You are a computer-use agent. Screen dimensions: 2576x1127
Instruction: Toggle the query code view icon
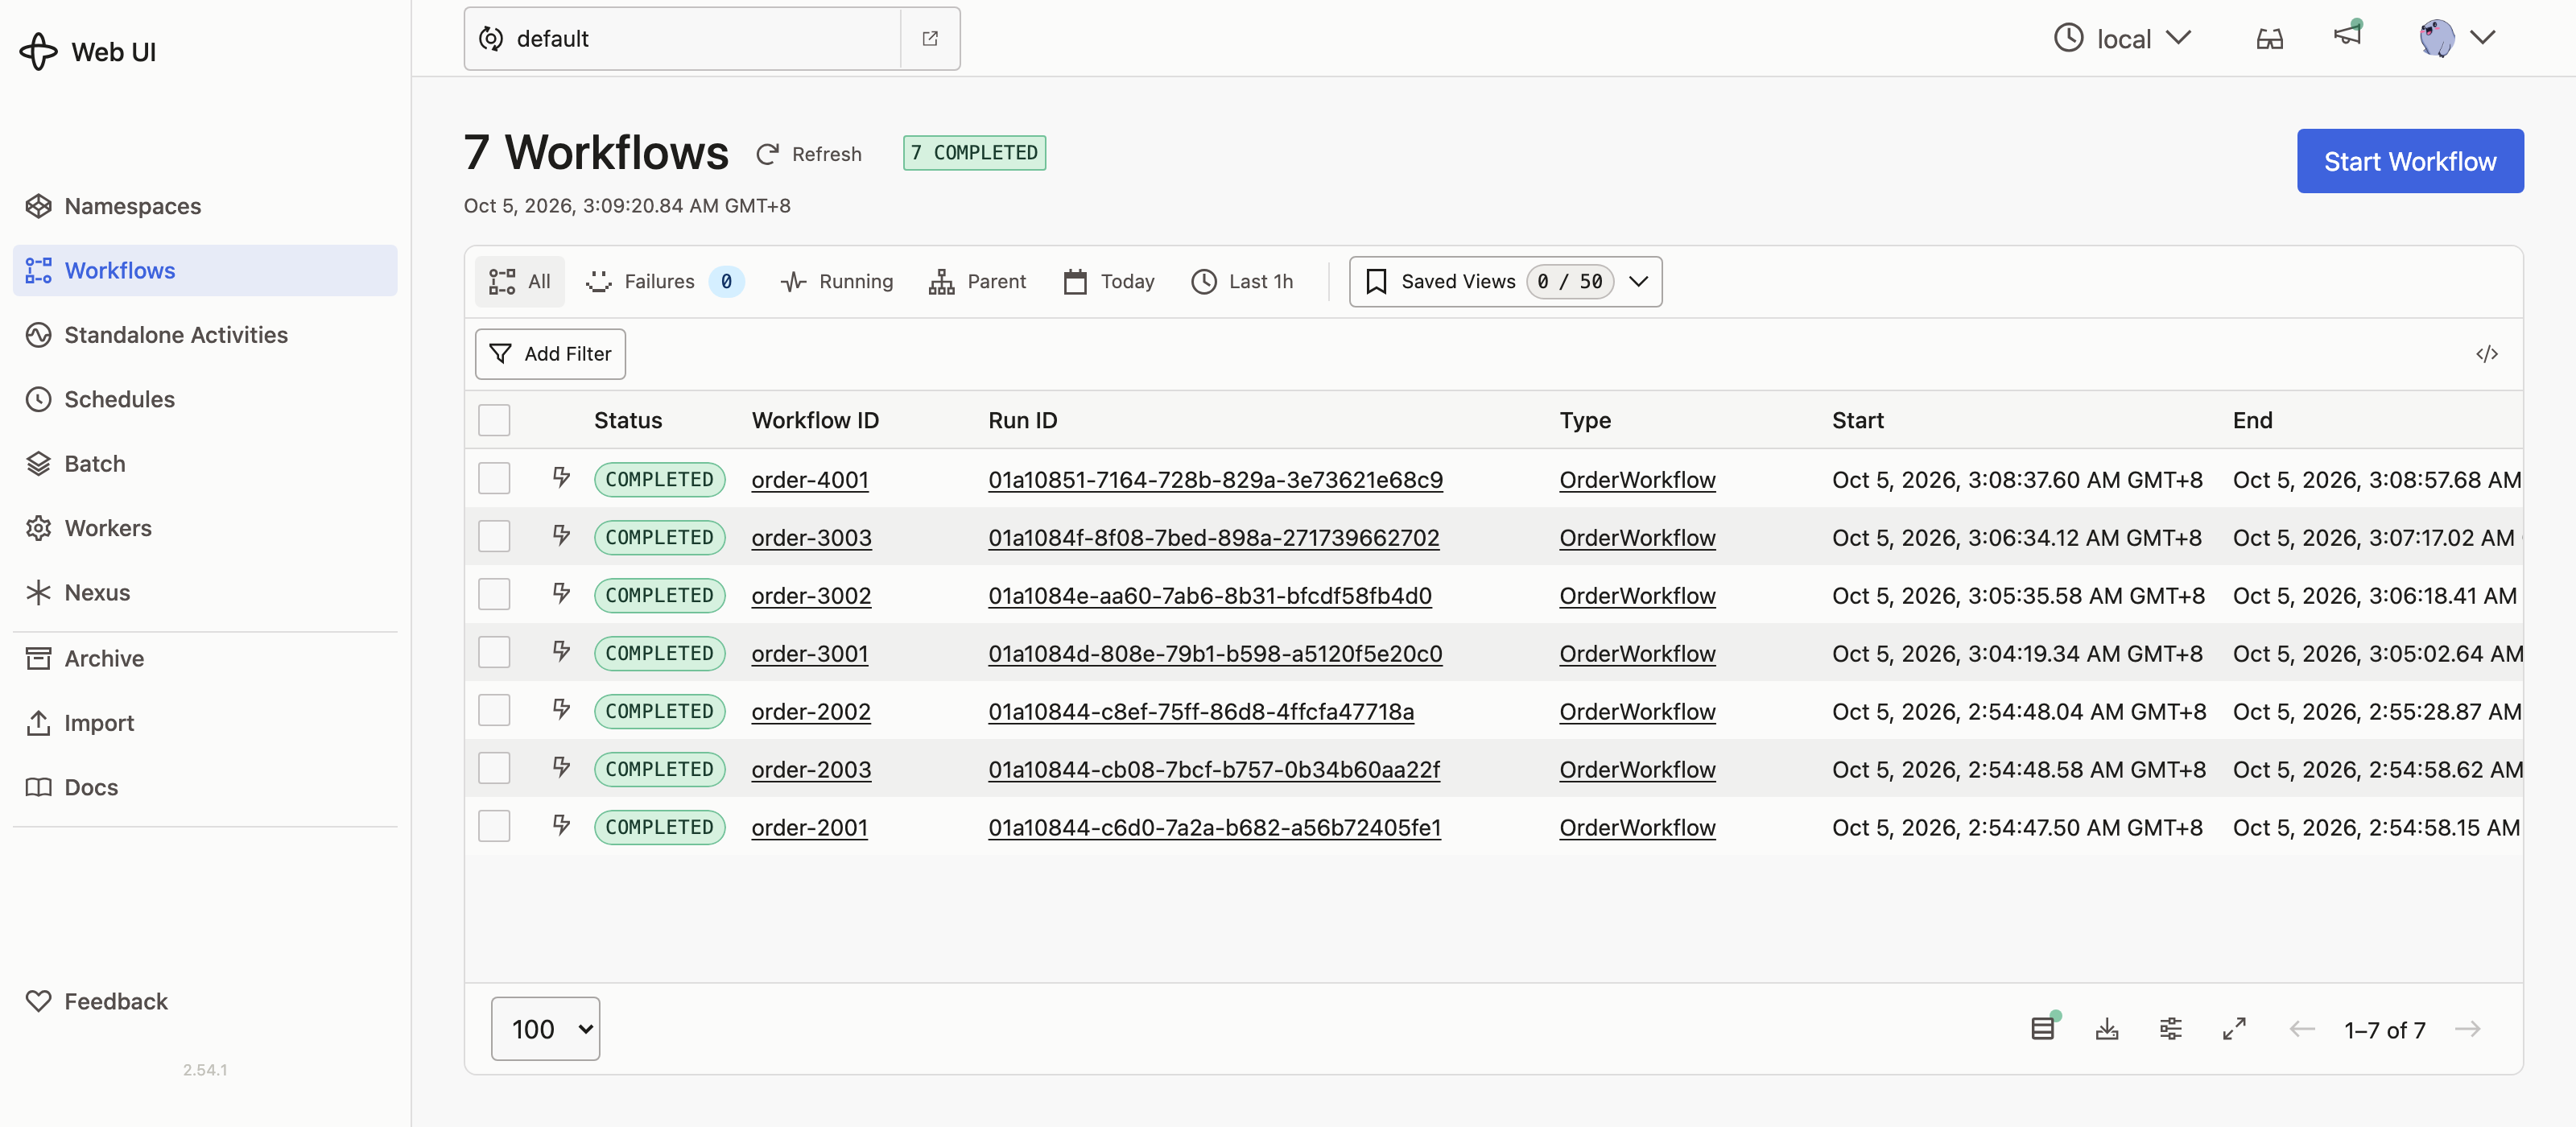2486,354
